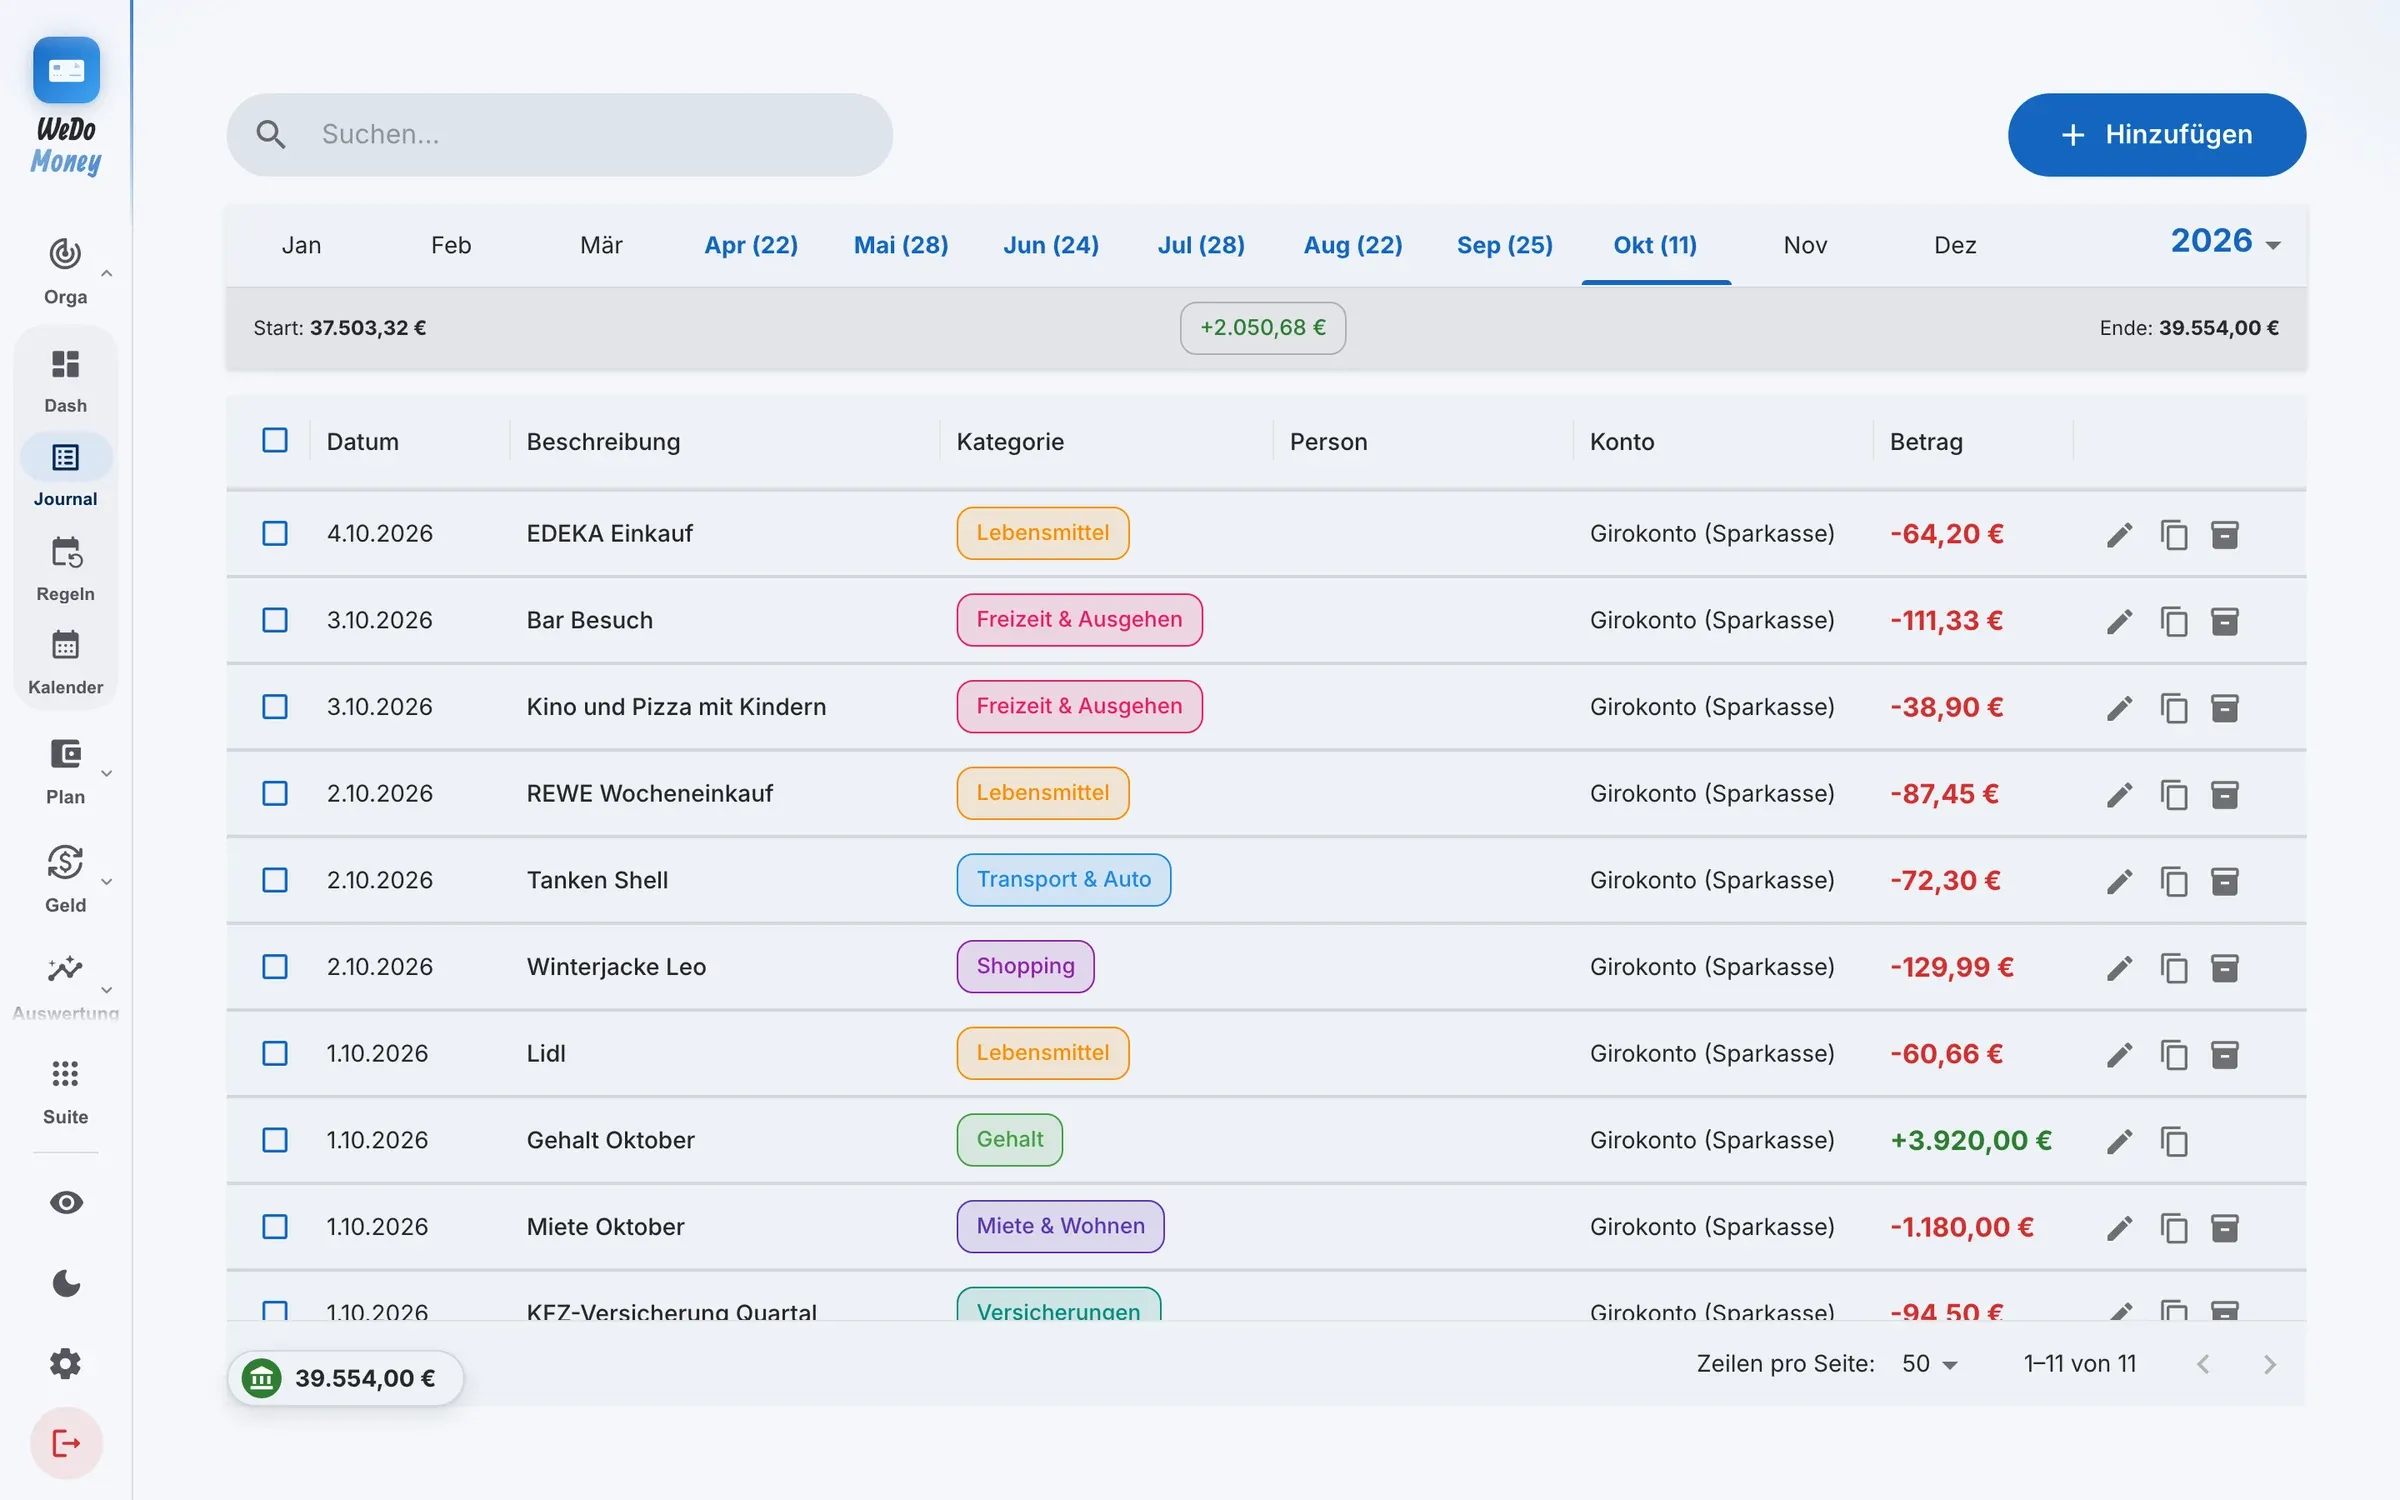Switch to dark mode with moon icon
Screen dimensions: 2400x1500
tap(66, 1283)
